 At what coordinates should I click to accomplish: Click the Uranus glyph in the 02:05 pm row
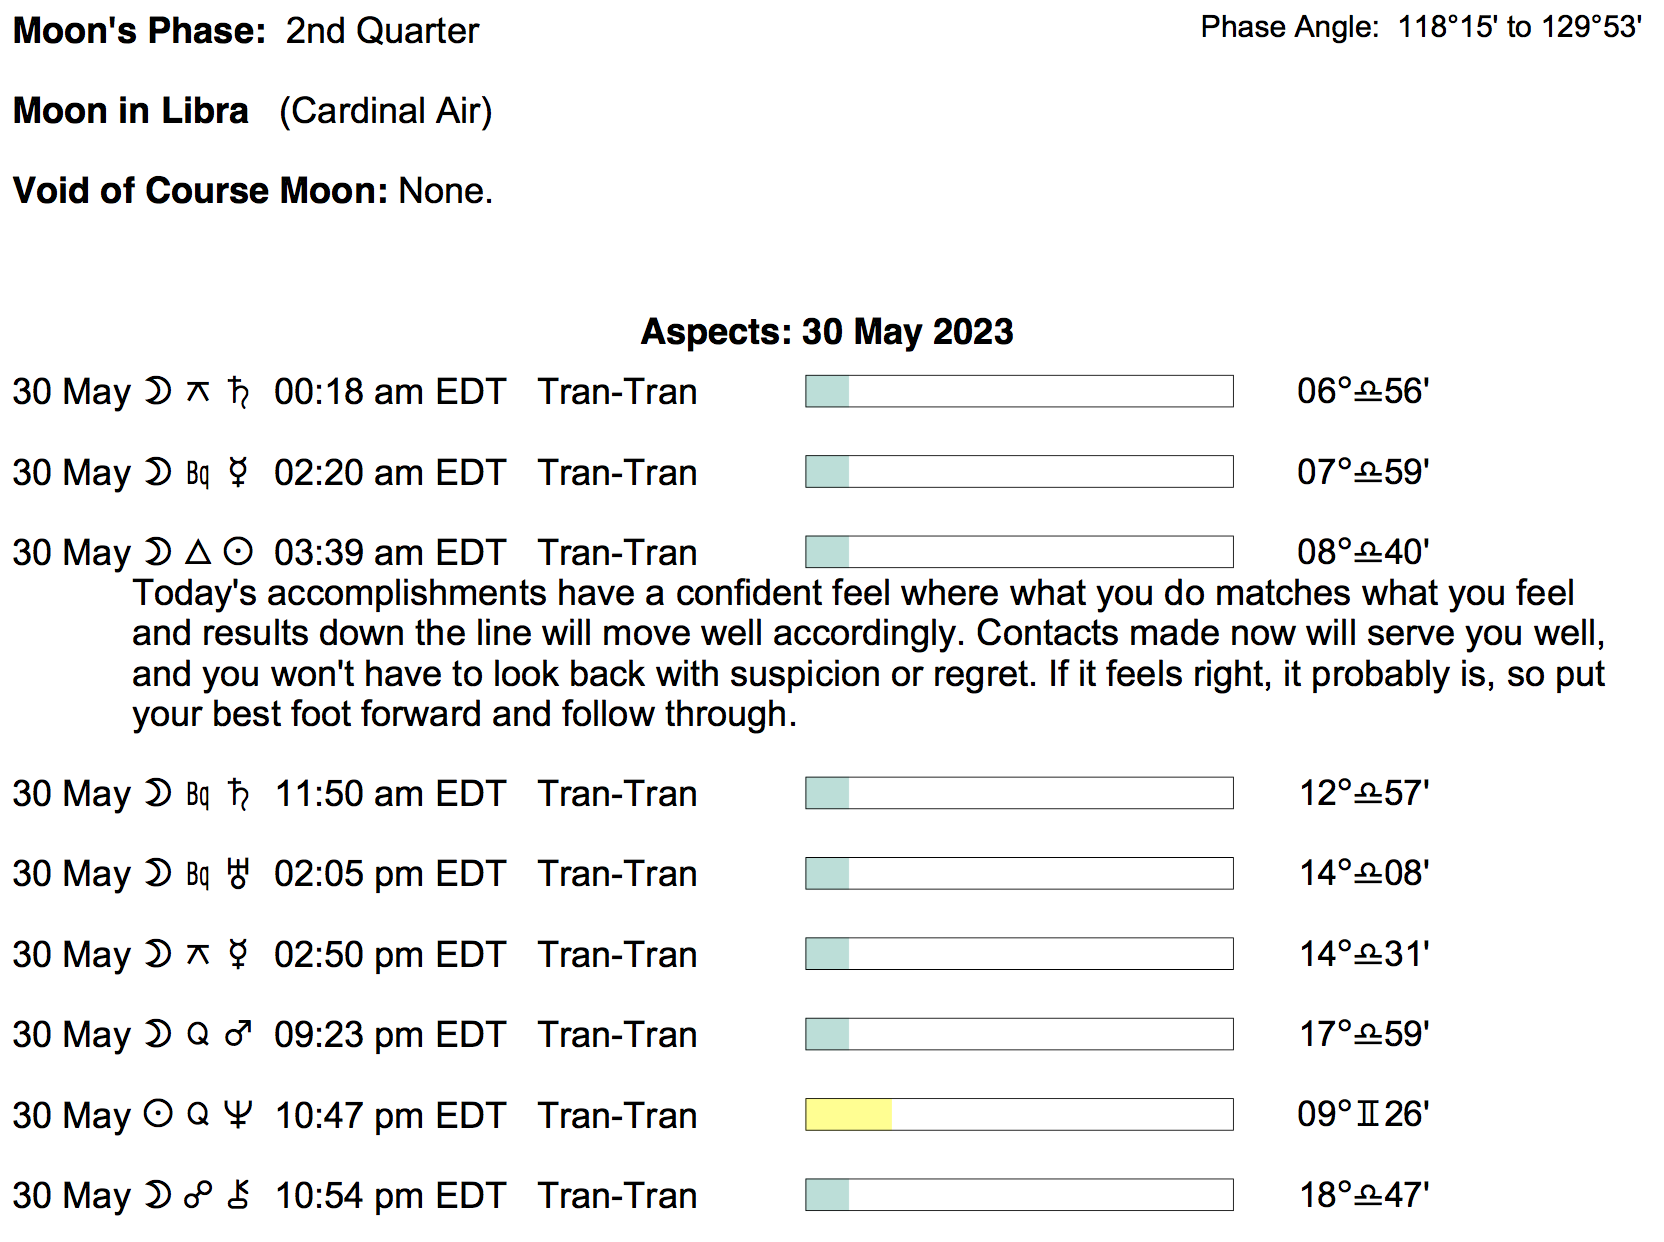tap(238, 873)
